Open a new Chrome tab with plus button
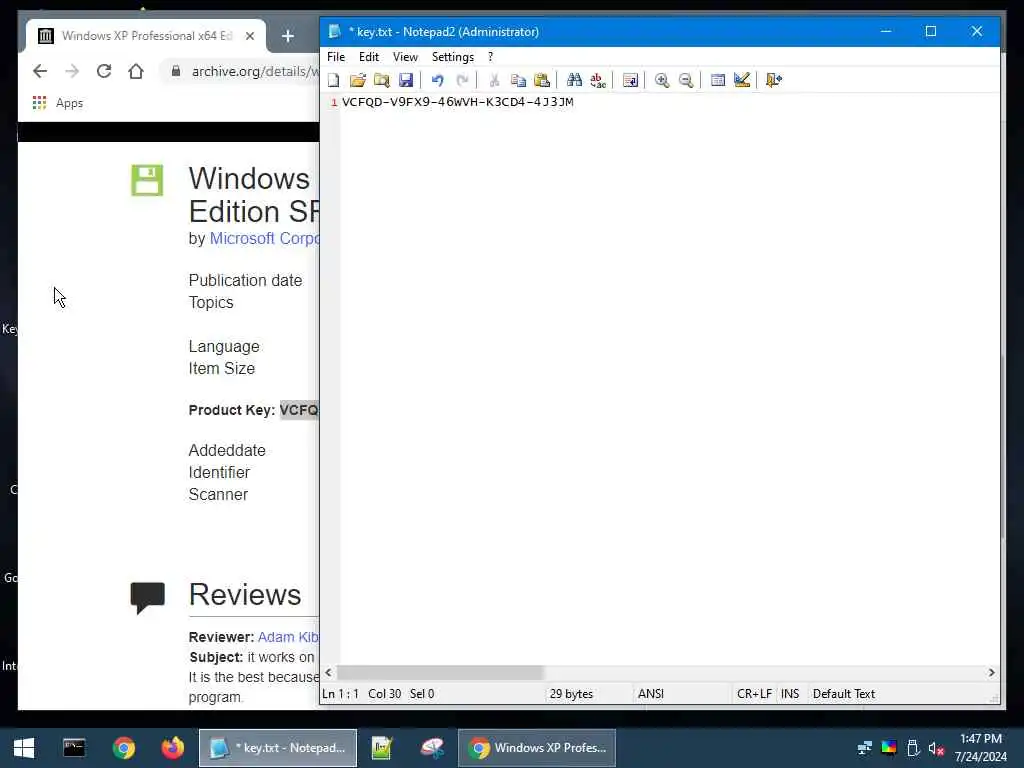Image resolution: width=1024 pixels, height=768 pixels. 288,36
